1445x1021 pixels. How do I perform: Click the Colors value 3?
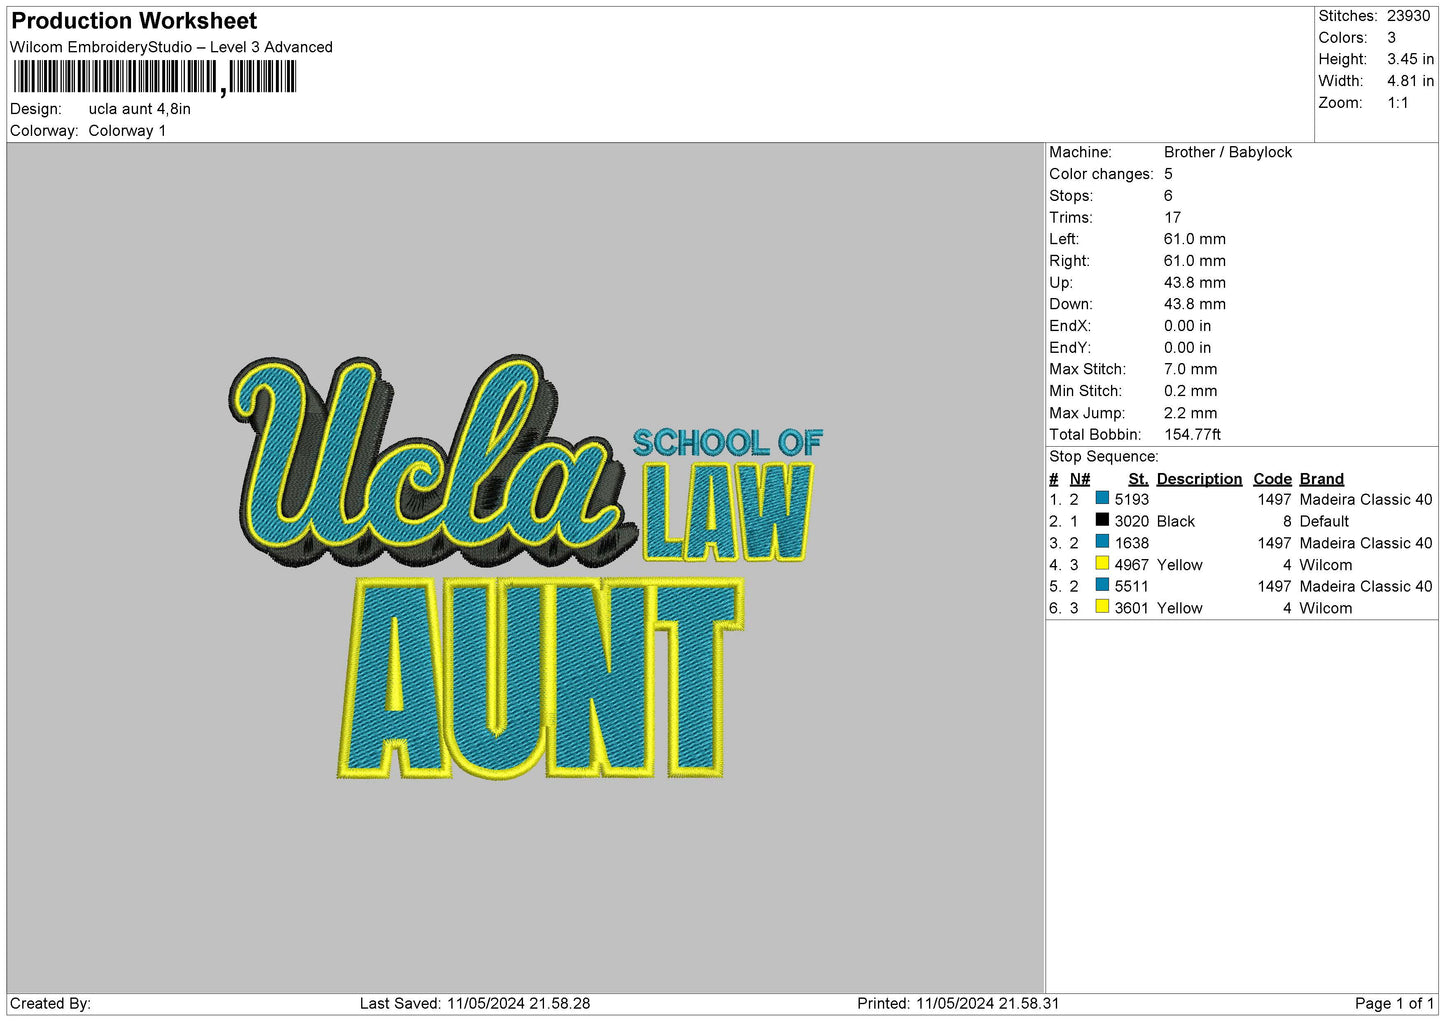click(x=1391, y=38)
